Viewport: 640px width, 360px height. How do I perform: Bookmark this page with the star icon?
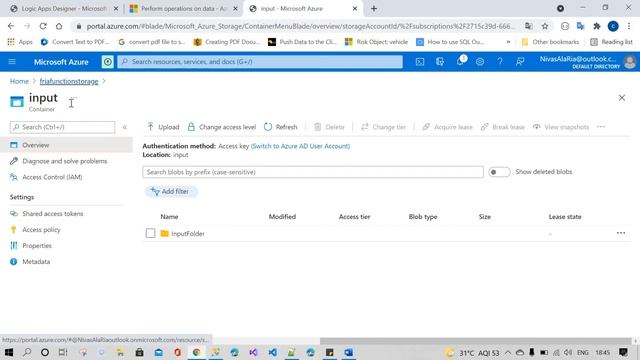pyautogui.click(x=545, y=26)
